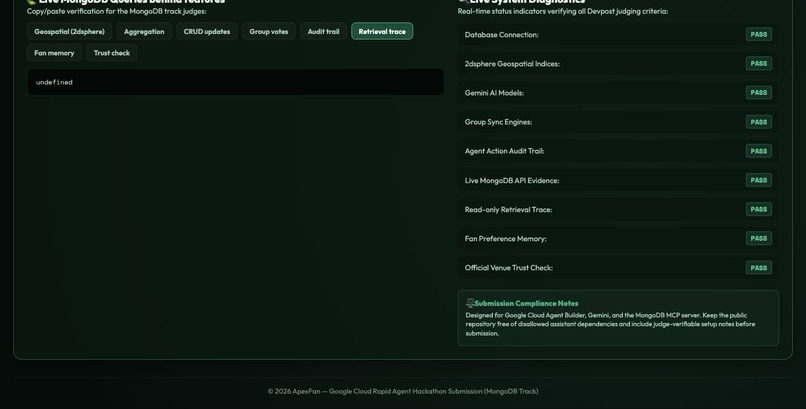Click the Official Venue Trust Check PASS badge
Image resolution: width=806 pixels, height=409 pixels.
[x=759, y=268]
